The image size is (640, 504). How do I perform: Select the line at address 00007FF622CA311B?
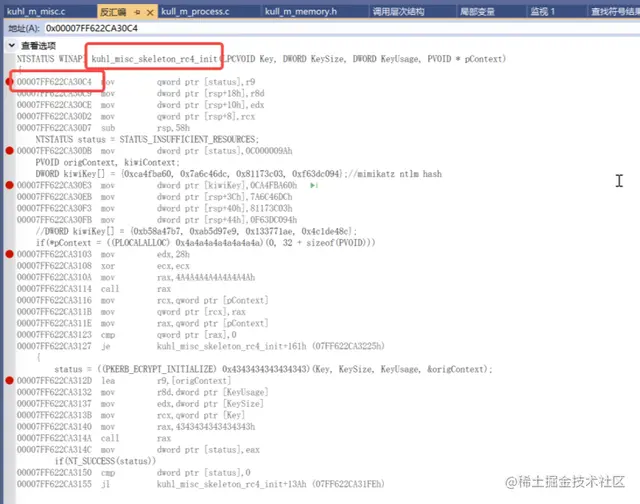[131, 312]
